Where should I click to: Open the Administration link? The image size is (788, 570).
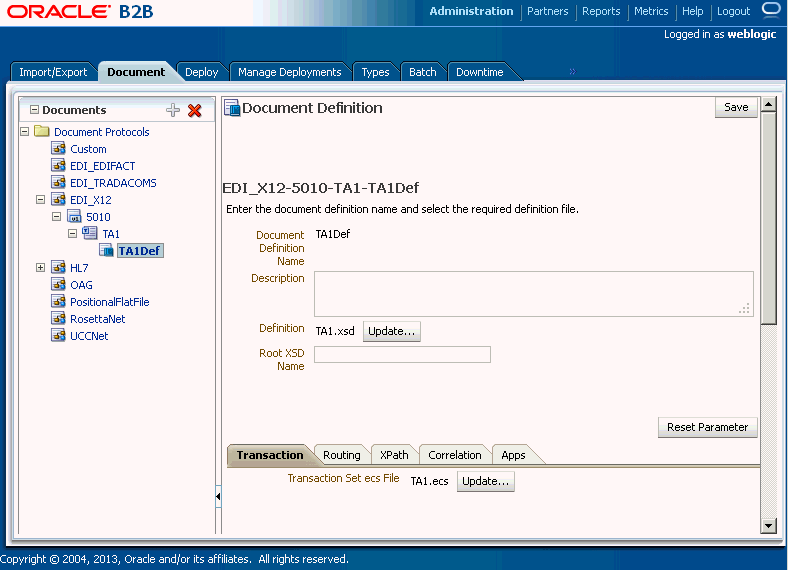coord(471,11)
